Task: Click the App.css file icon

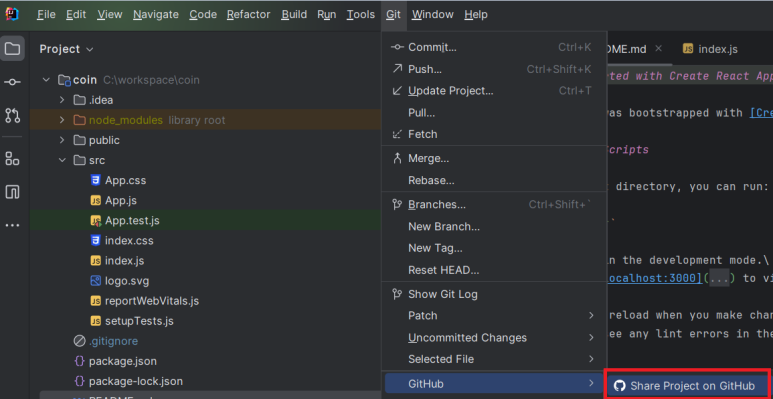Action: 96,181
